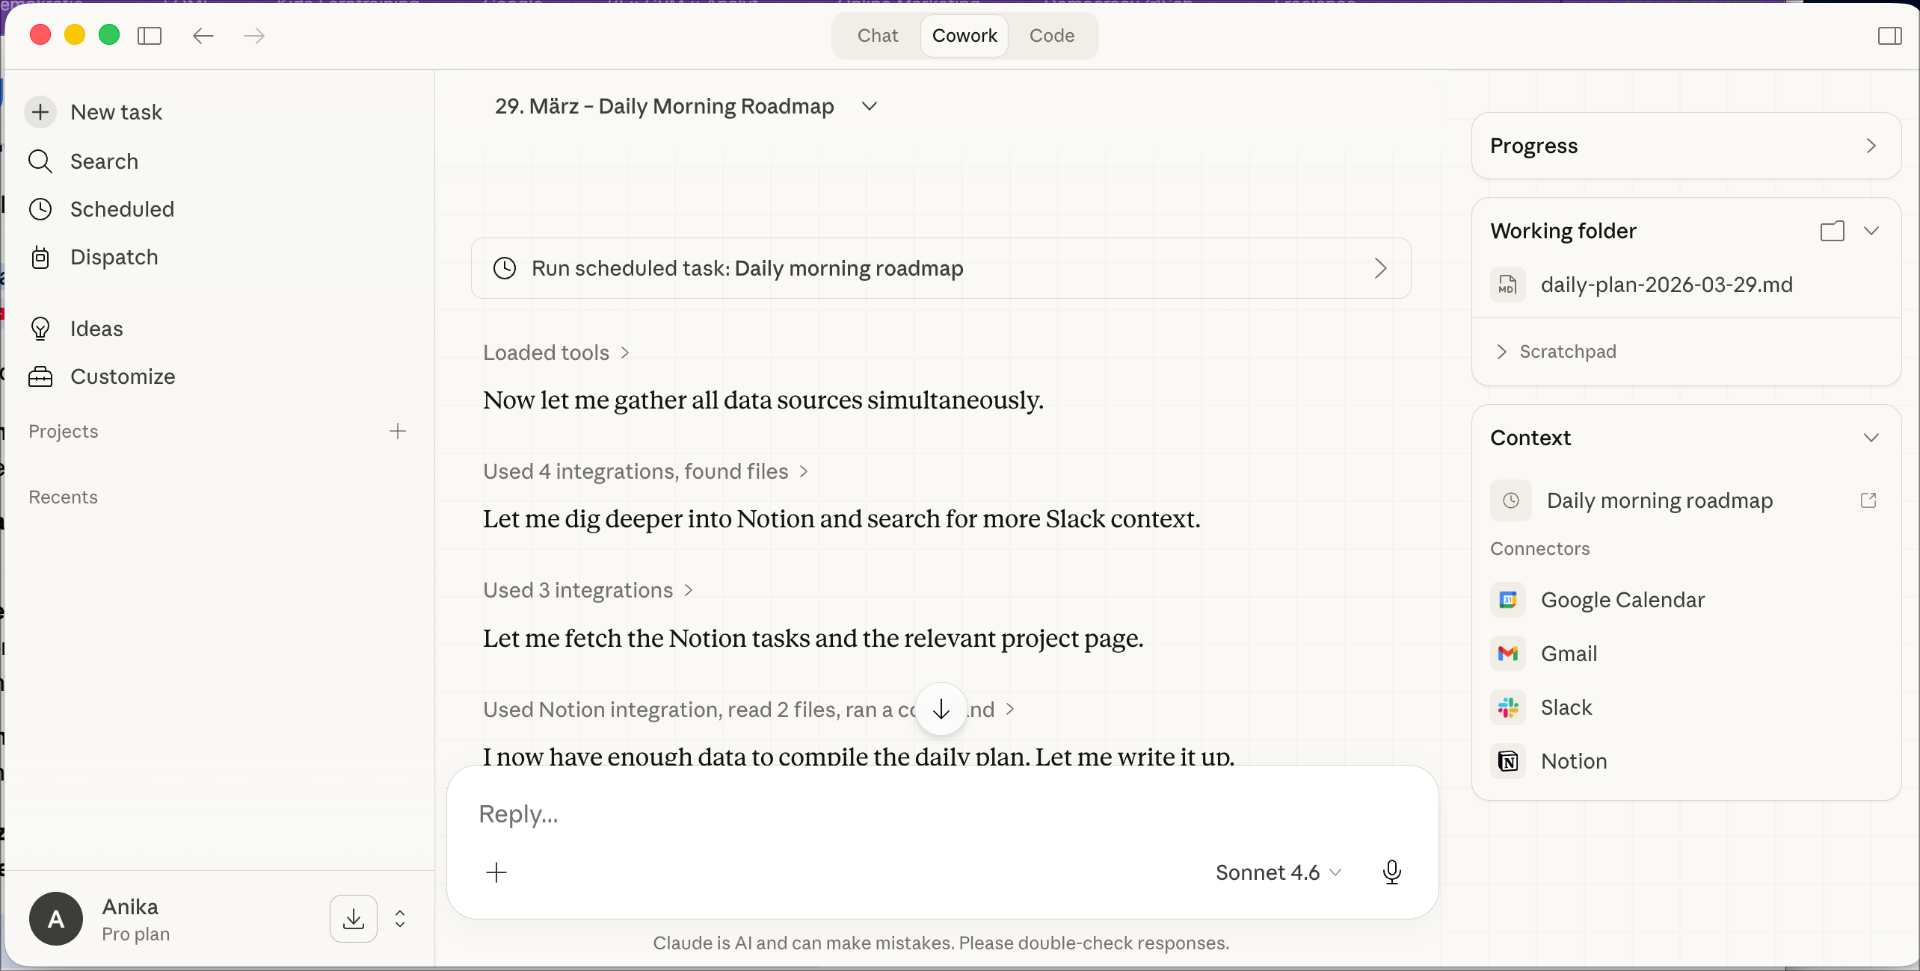Click the MD file icon
This screenshot has width=1920, height=971.
[1507, 285]
